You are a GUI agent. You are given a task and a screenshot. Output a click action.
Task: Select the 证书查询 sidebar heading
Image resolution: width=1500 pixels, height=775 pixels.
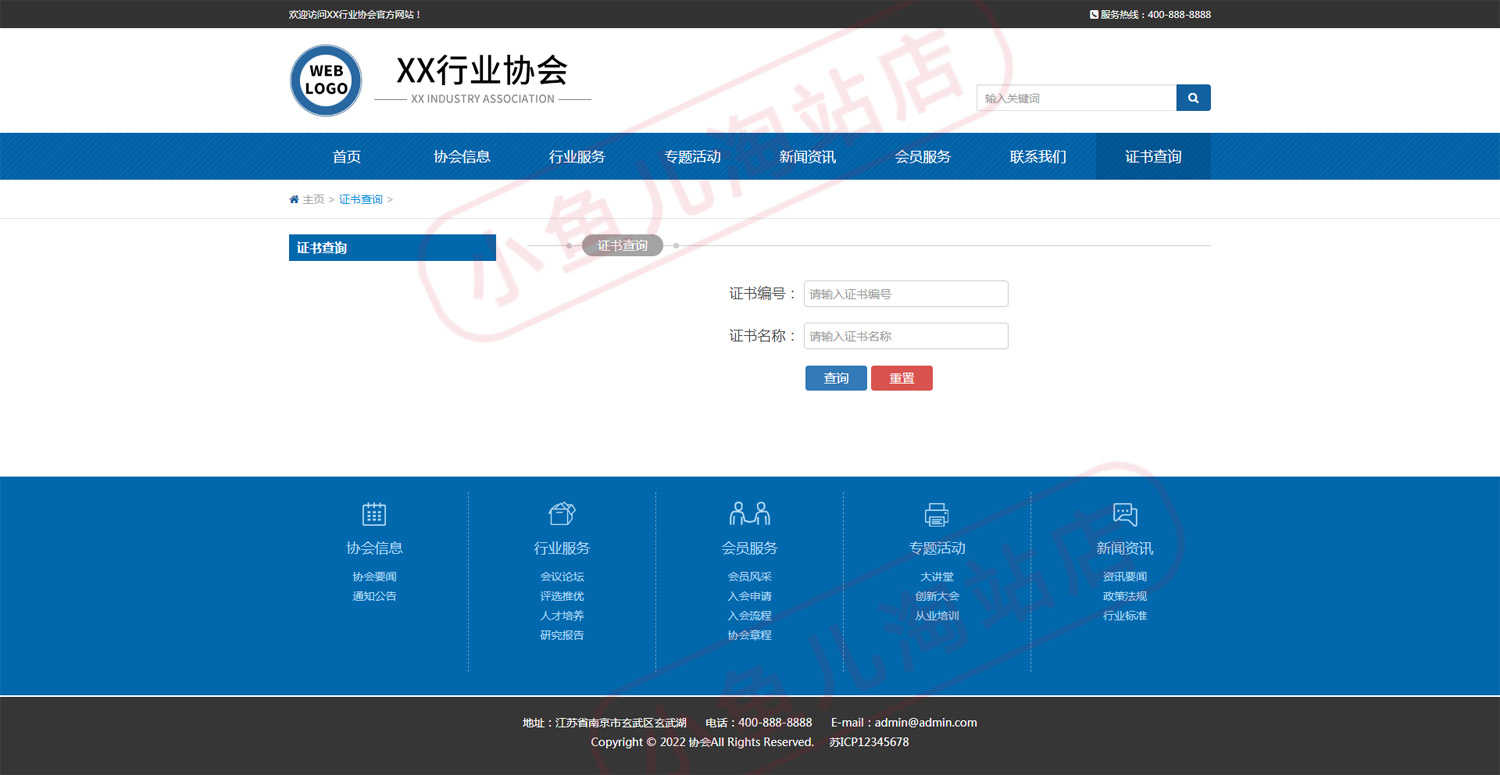click(x=392, y=248)
